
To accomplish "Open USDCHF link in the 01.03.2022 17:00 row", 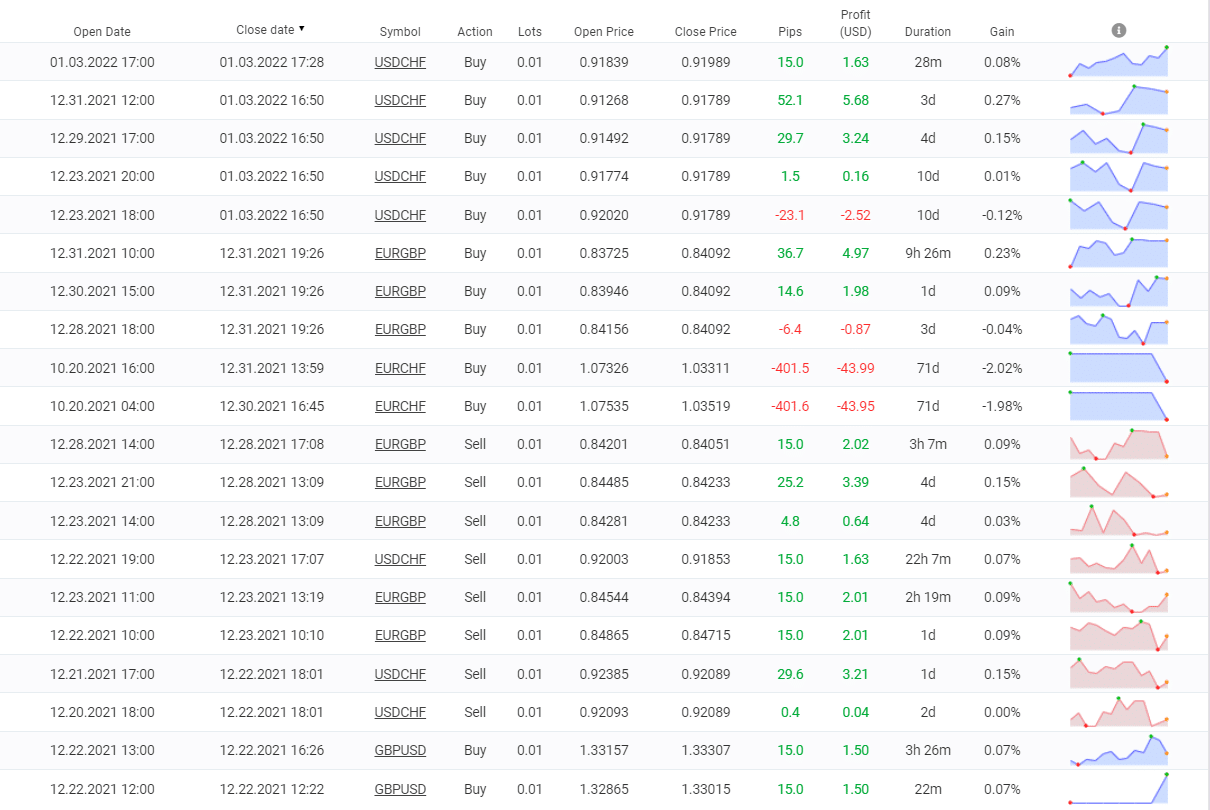I will pos(400,62).
